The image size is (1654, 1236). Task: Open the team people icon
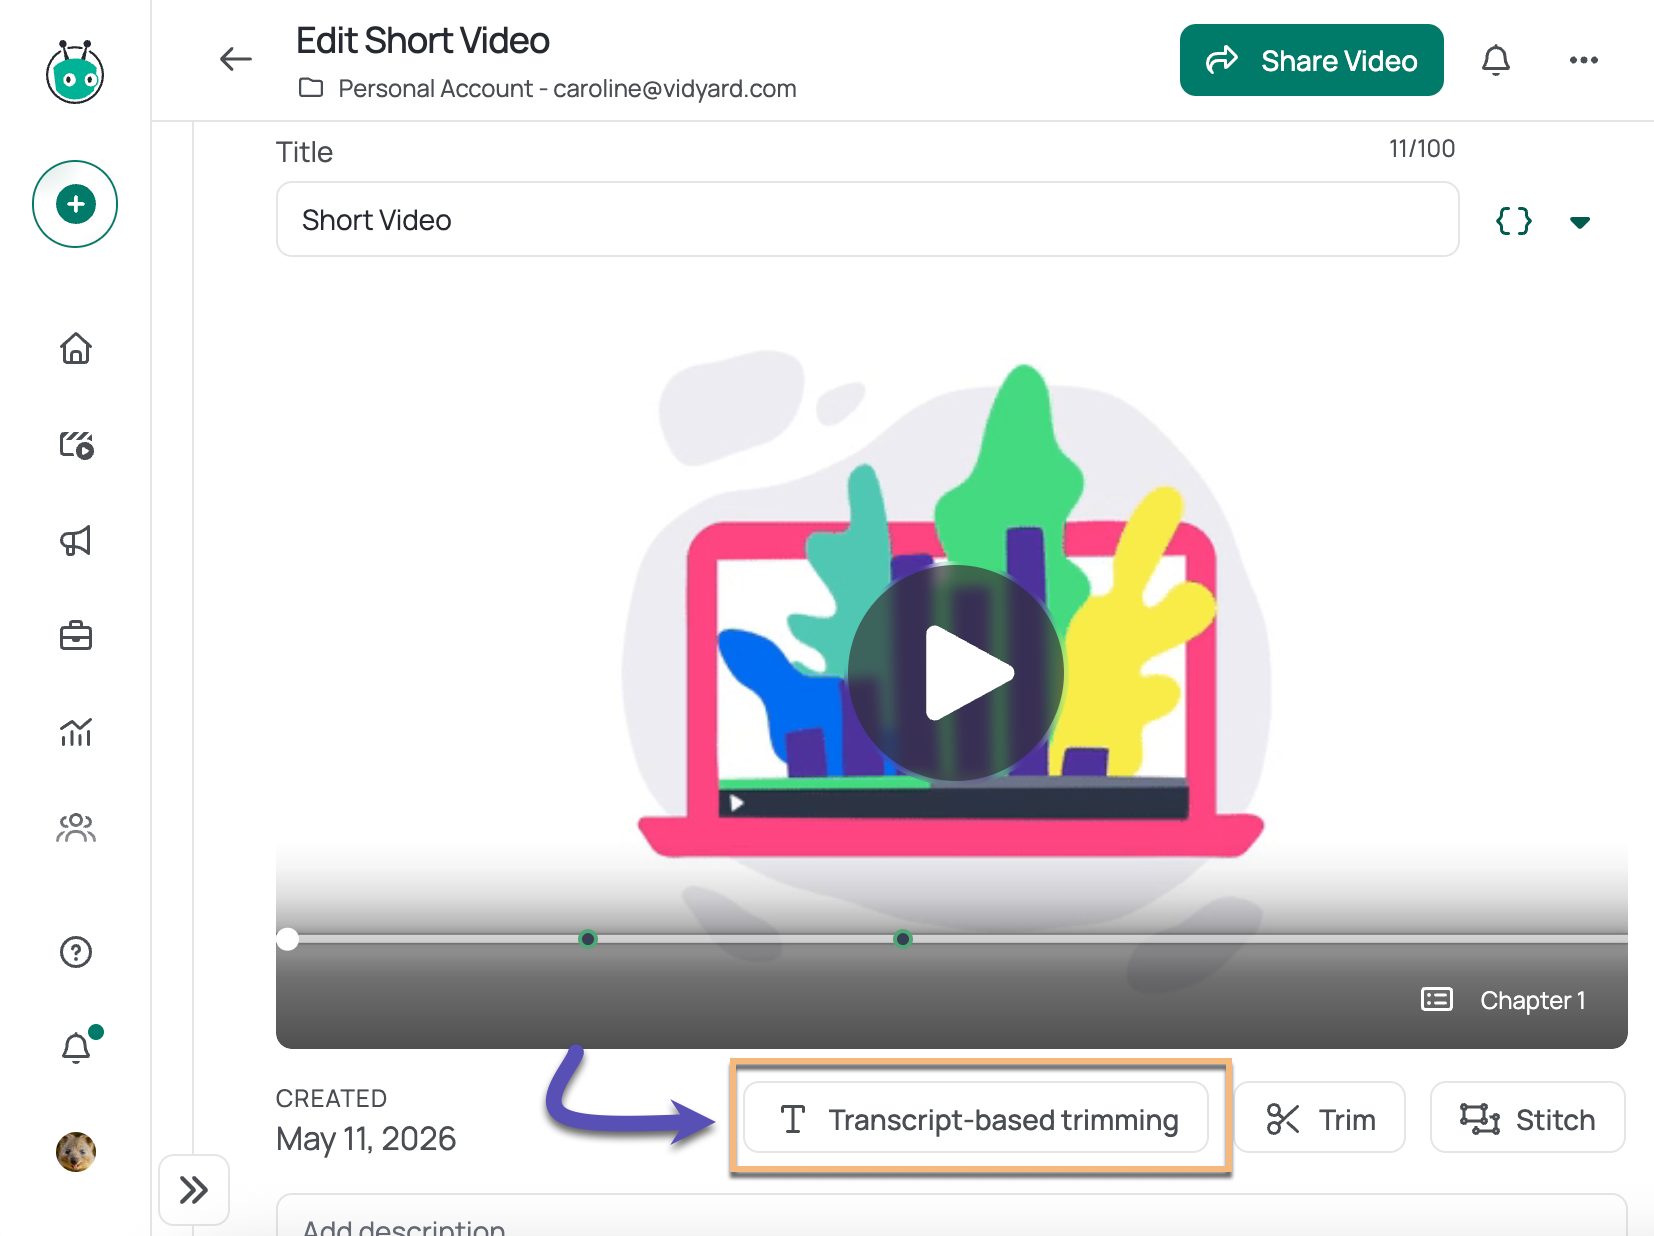tap(76, 828)
